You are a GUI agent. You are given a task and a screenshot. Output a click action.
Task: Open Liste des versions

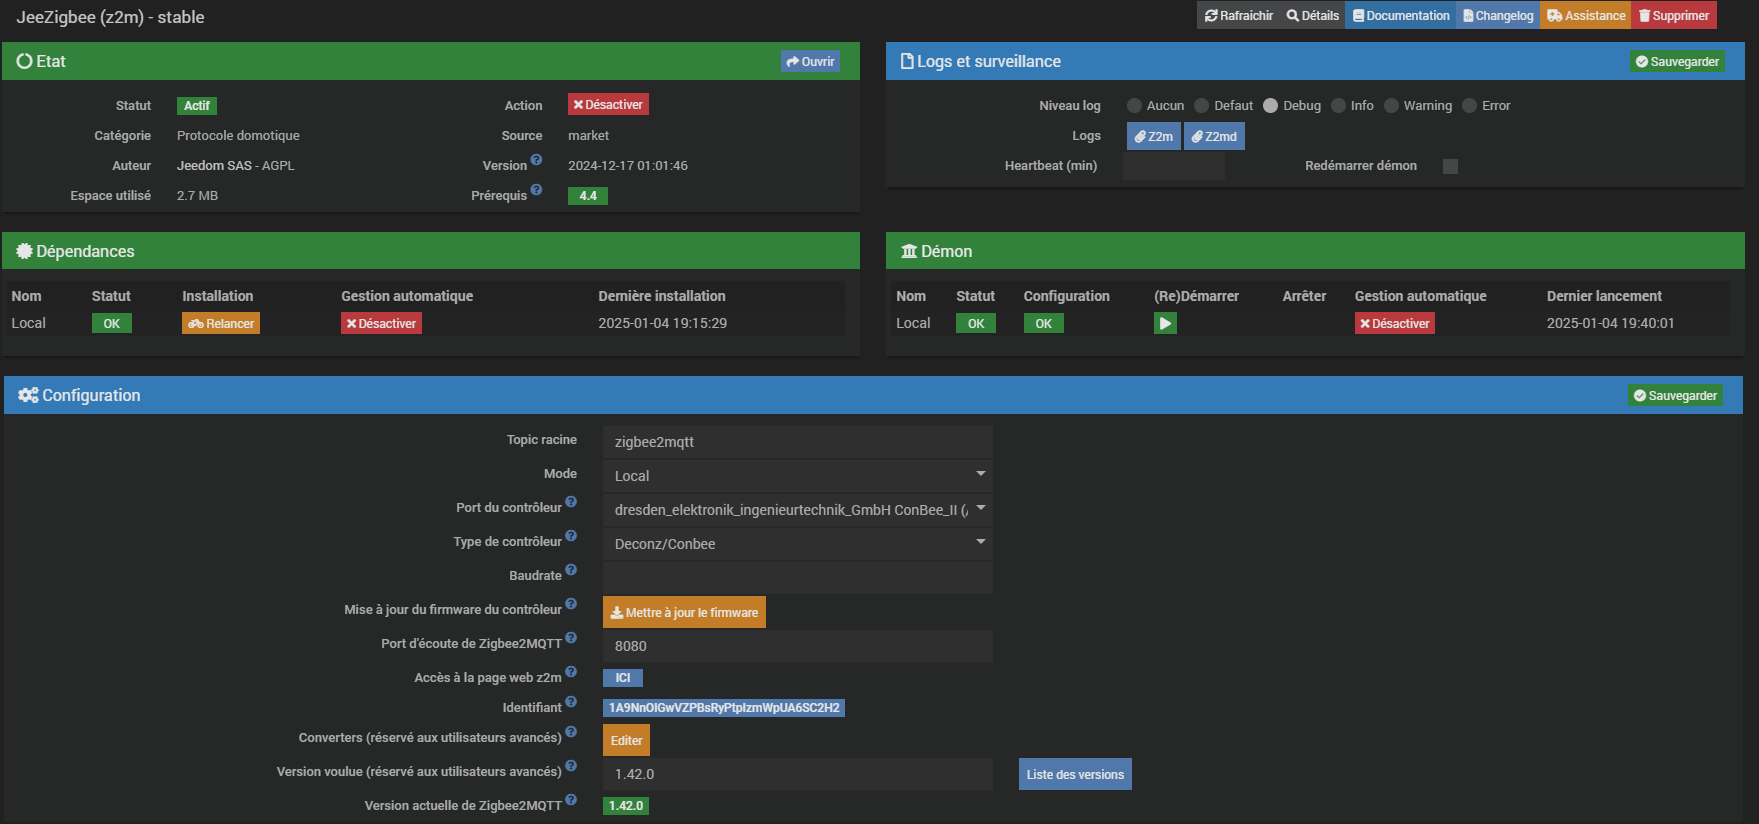click(x=1075, y=774)
